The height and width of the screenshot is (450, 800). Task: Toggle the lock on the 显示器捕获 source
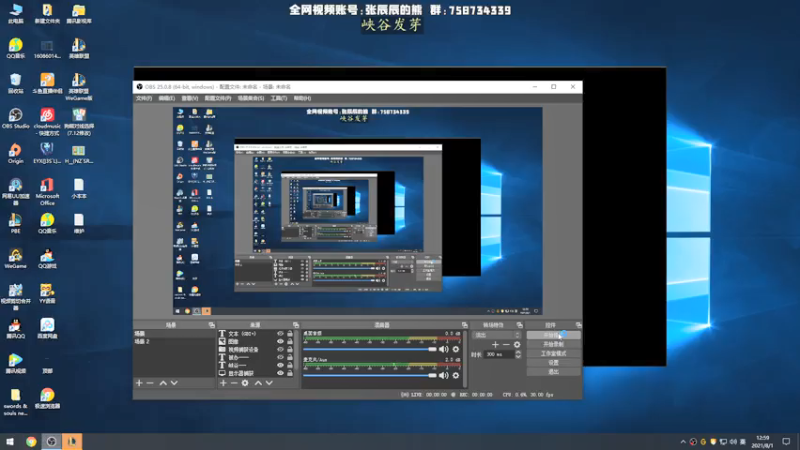click(x=290, y=373)
